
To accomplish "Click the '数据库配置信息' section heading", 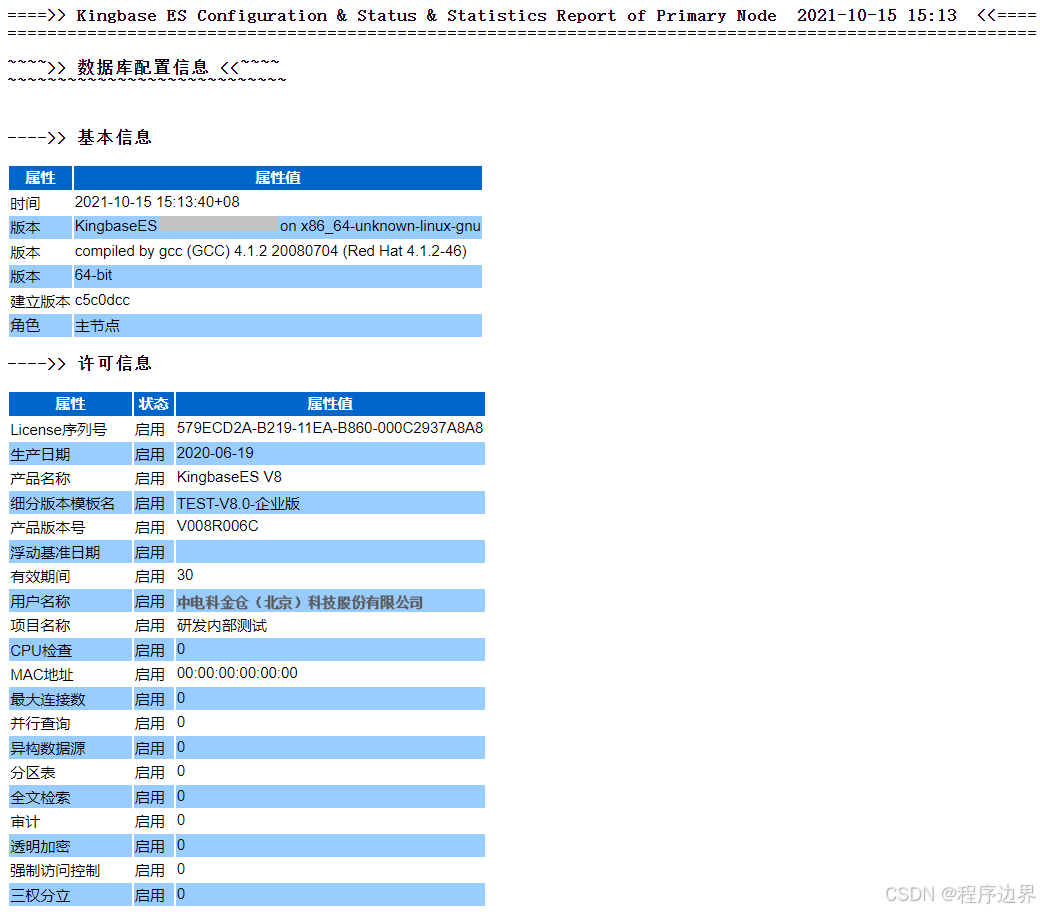I will (x=143, y=68).
